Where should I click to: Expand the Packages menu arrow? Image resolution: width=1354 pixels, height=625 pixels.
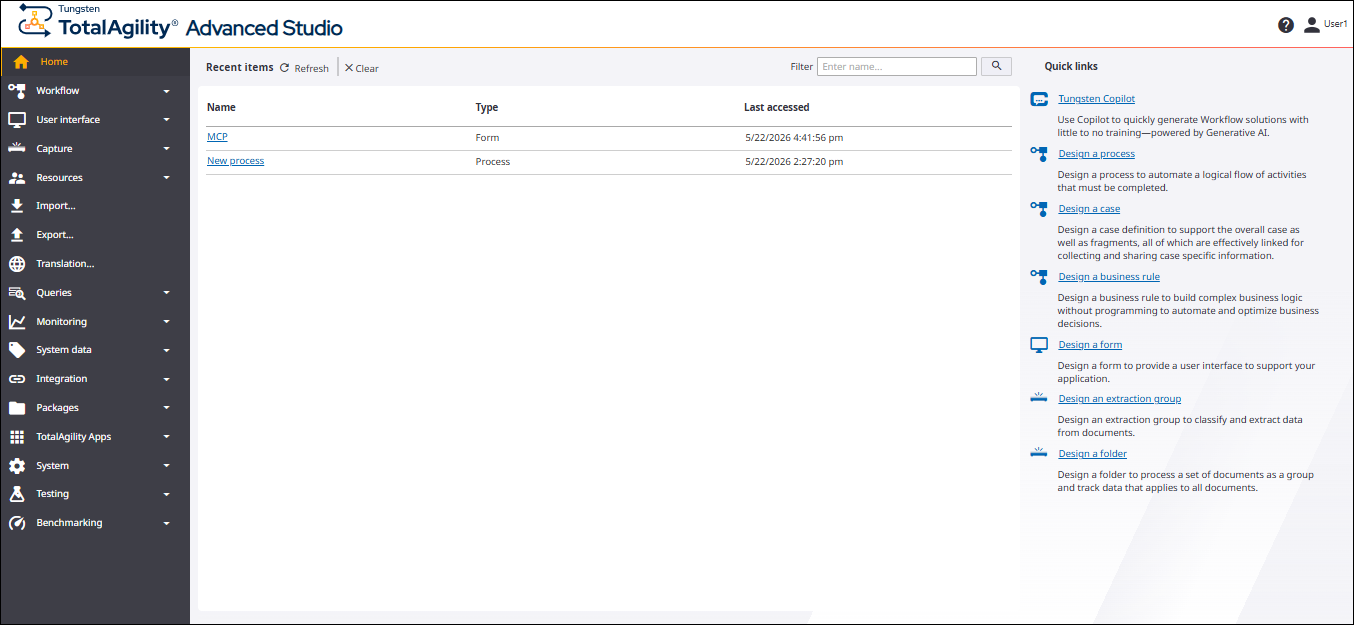167,408
